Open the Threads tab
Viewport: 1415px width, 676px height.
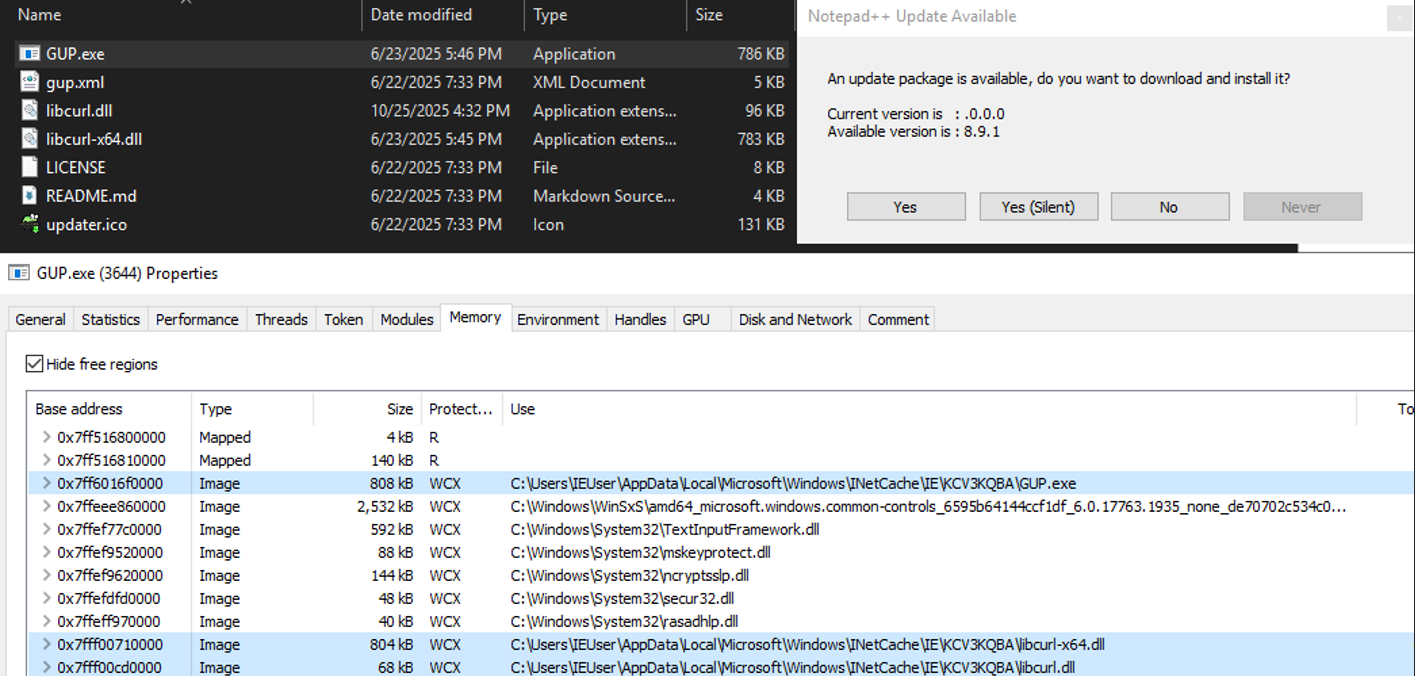pyautogui.click(x=281, y=319)
